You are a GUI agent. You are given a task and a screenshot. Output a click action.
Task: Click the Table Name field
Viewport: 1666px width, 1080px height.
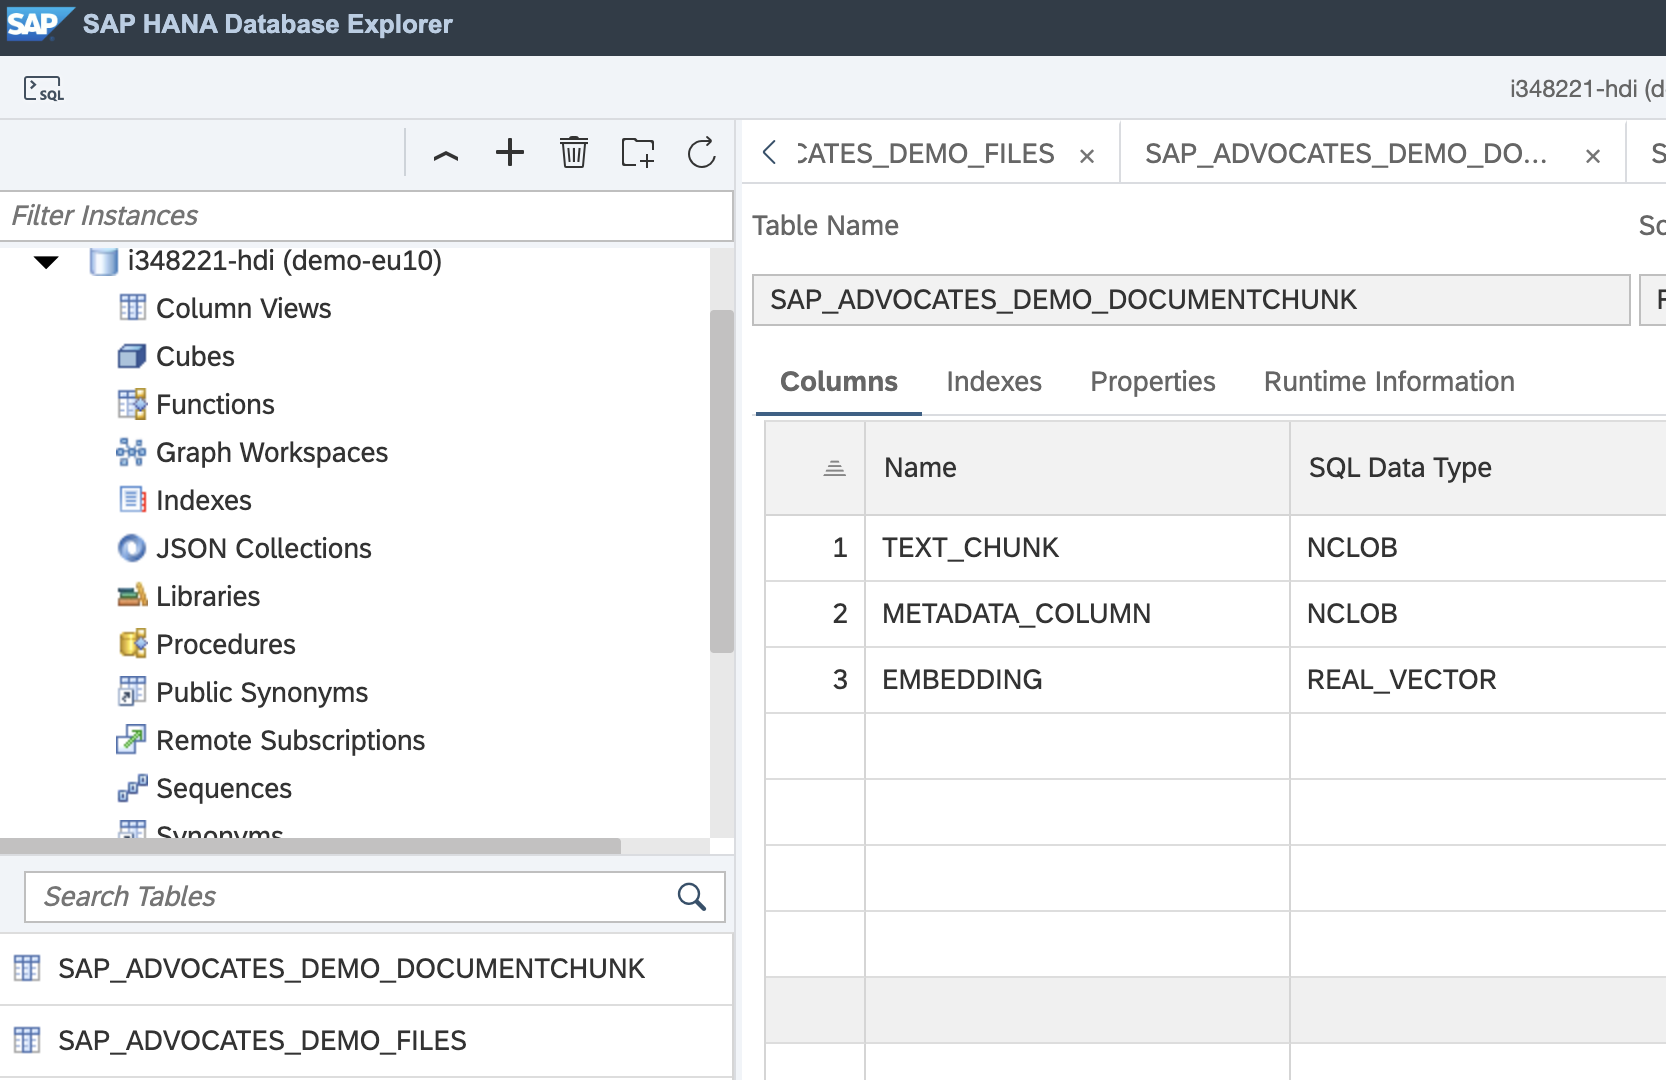[x=1191, y=300]
